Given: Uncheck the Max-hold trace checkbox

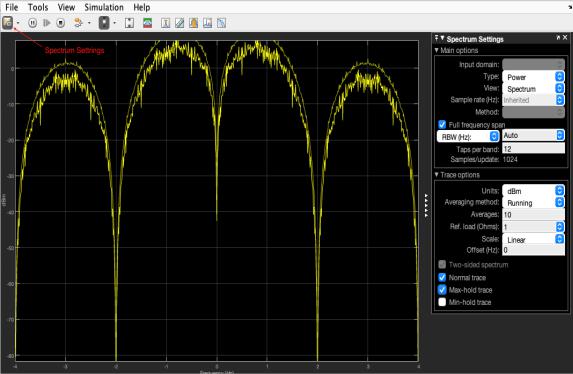Looking at the screenshot, I should [x=442, y=290].
